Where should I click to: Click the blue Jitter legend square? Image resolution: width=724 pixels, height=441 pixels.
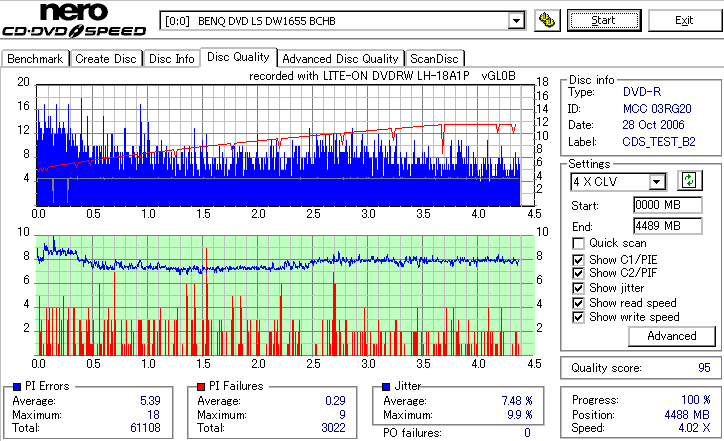pyautogui.click(x=386, y=387)
